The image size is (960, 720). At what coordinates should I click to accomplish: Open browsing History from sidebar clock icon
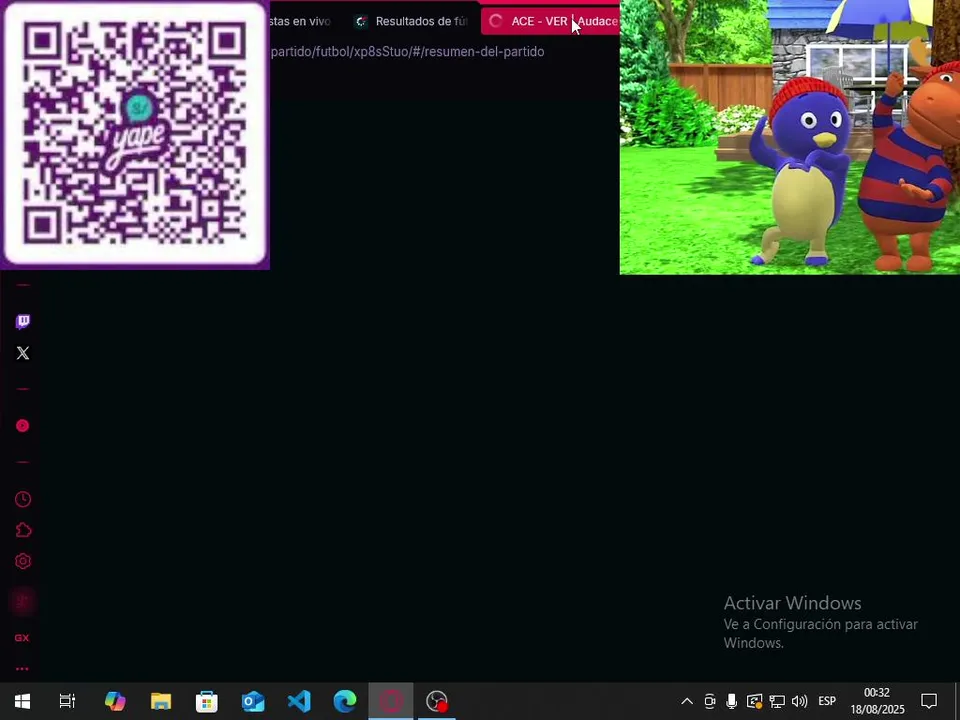tap(23, 500)
